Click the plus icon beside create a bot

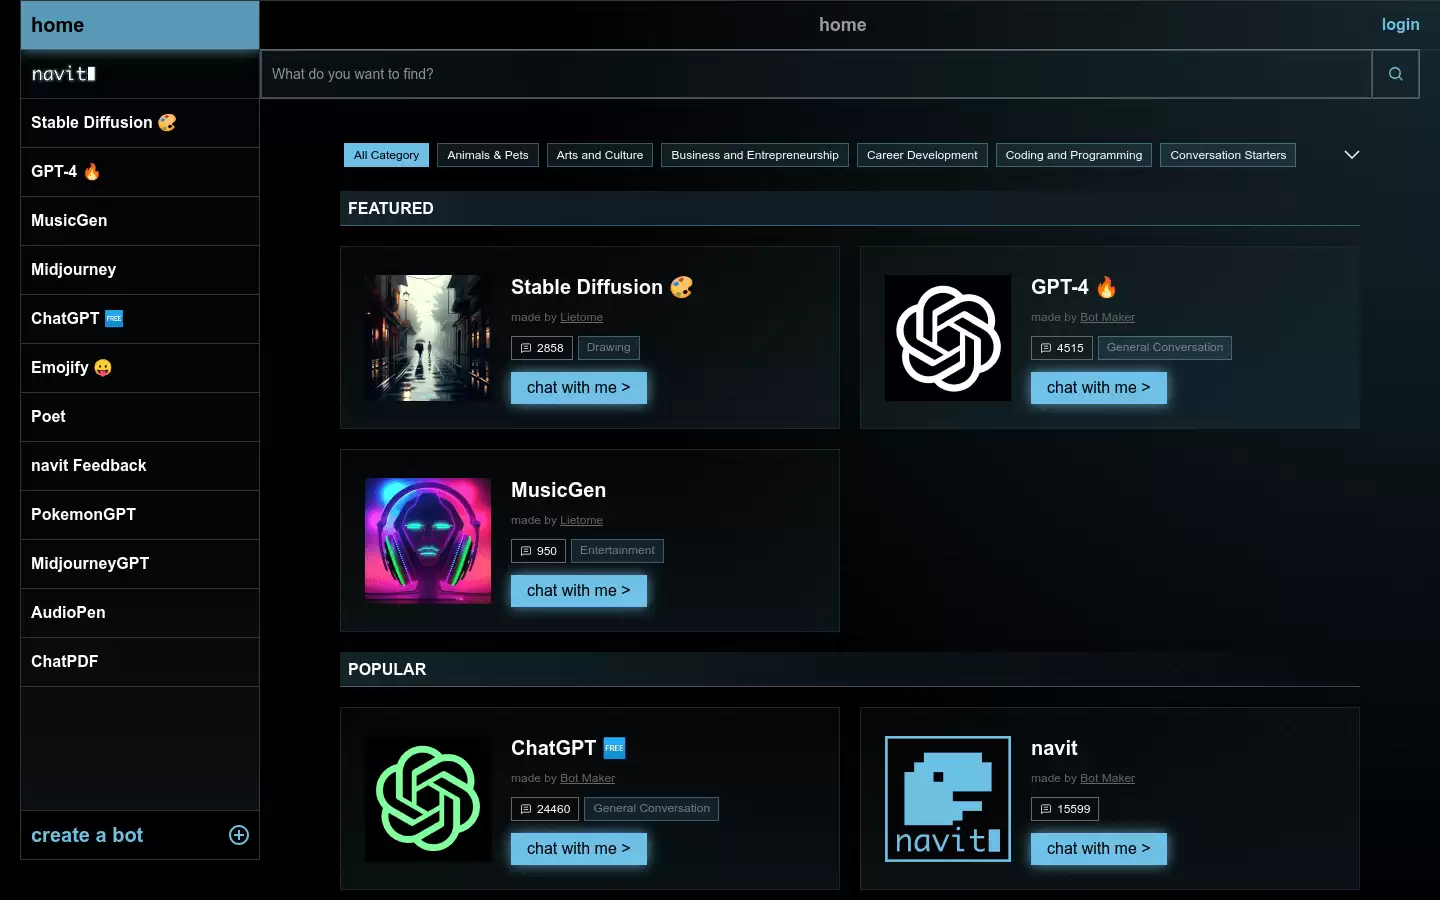(239, 835)
